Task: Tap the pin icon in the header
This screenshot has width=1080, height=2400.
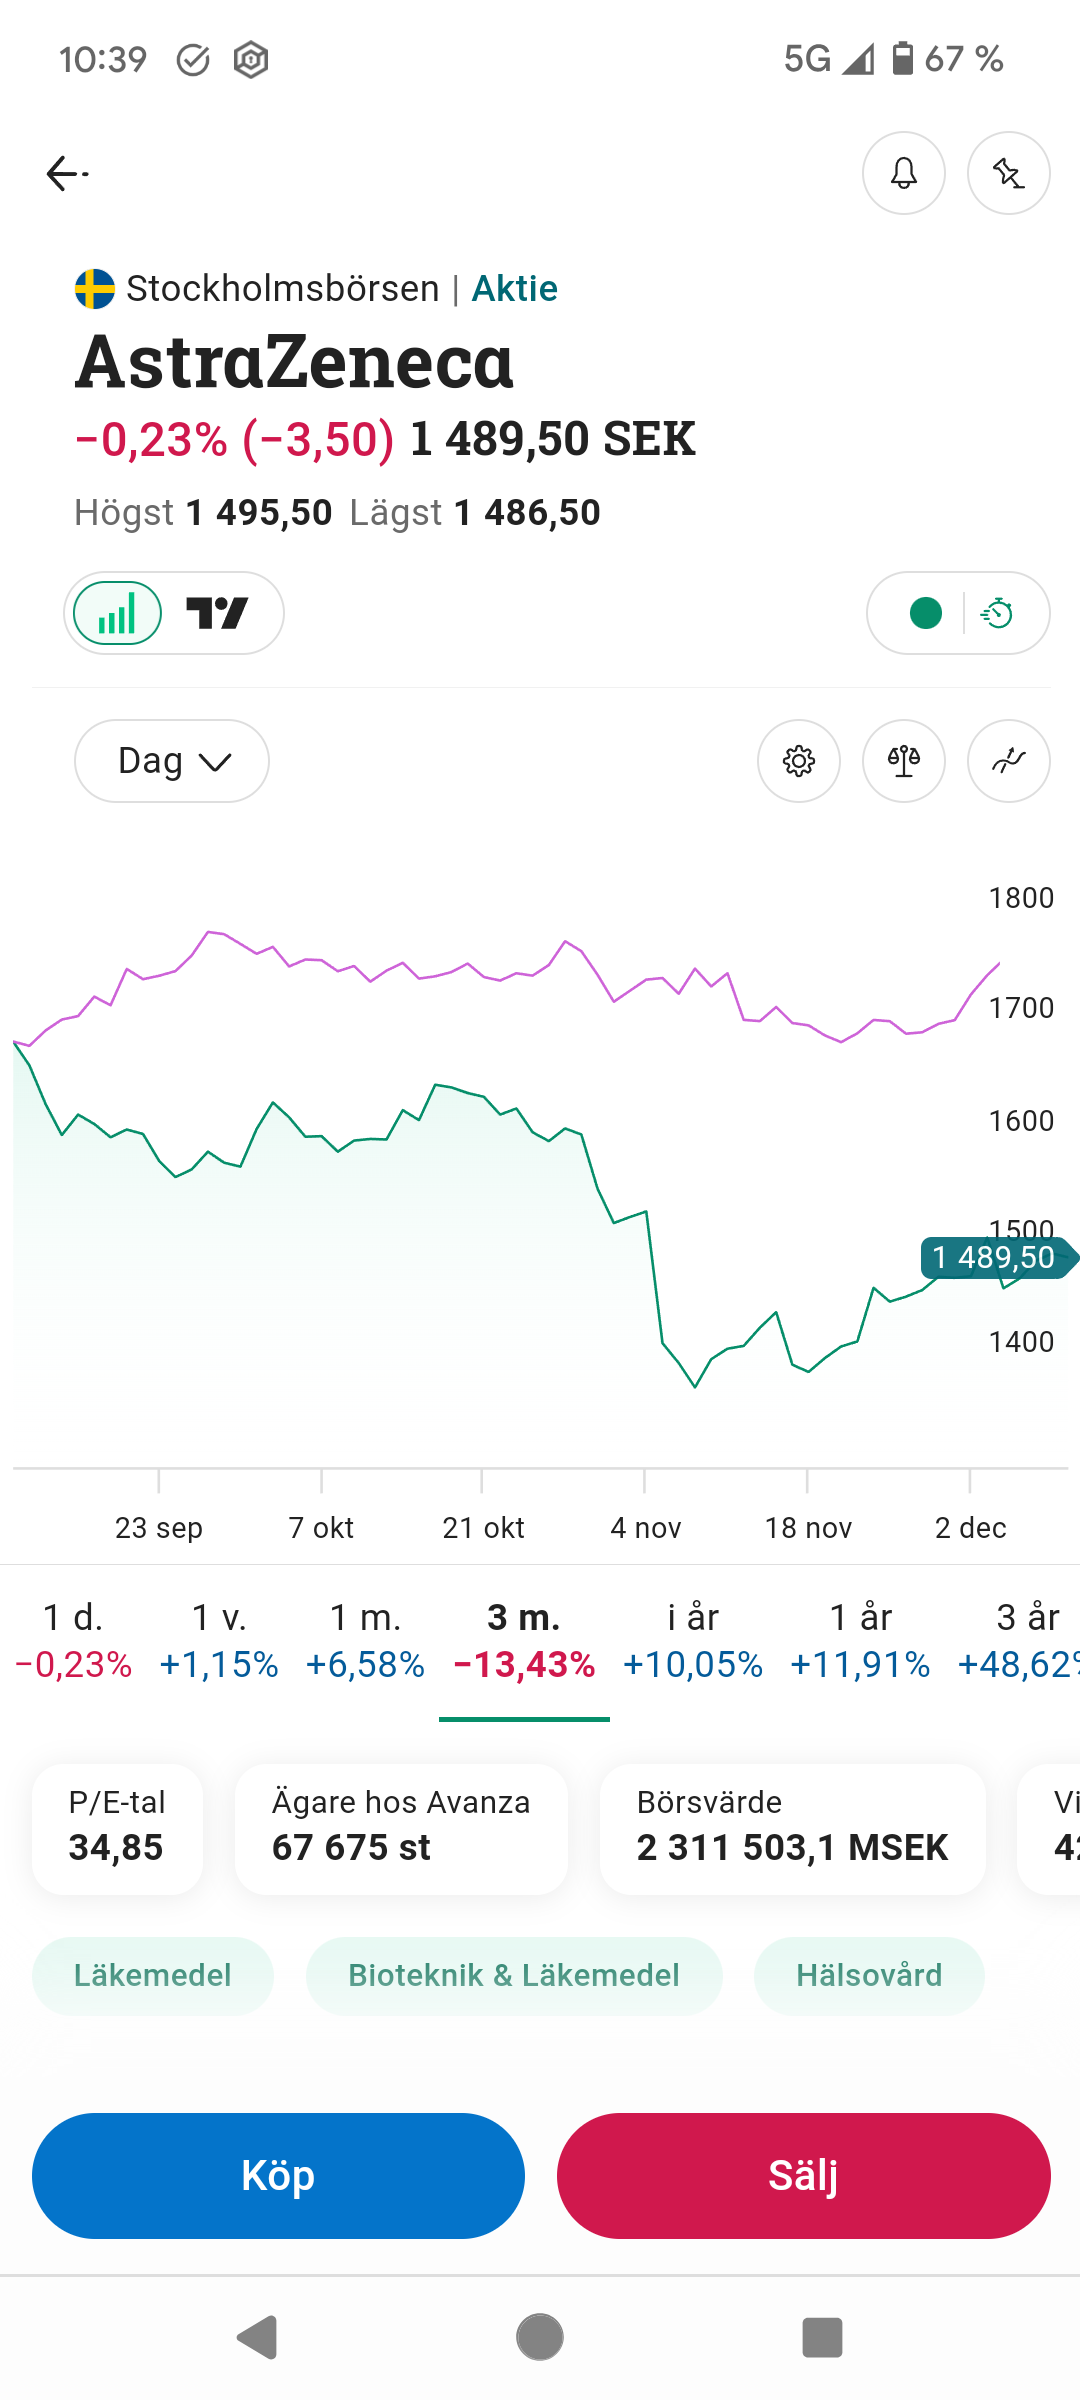Action: [1008, 174]
